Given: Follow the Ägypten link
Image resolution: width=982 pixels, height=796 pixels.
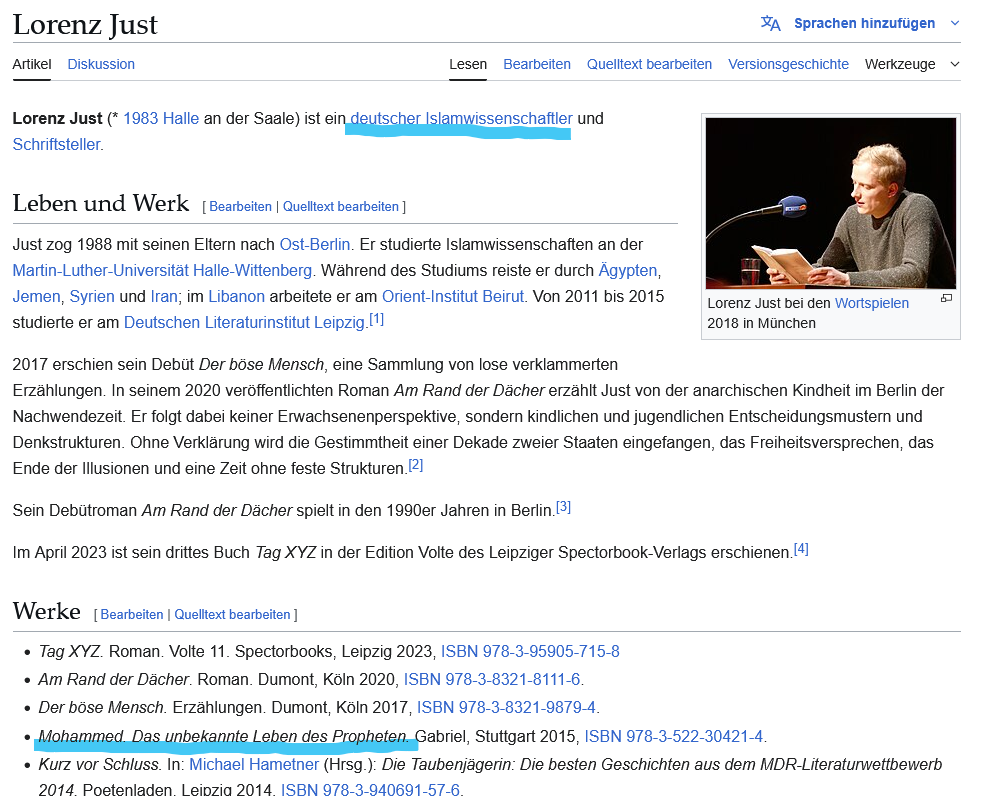Looking at the screenshot, I should [x=628, y=271].
